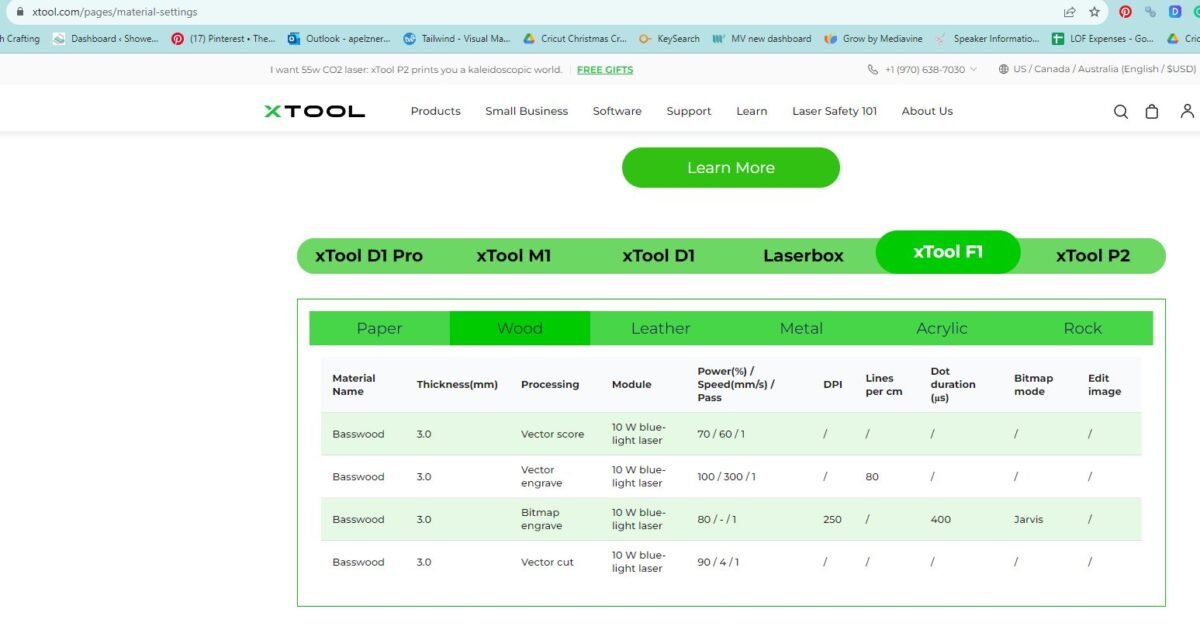Open the (17) Pinterest bookmark
Viewport: 1200px width, 637px height.
(223, 39)
